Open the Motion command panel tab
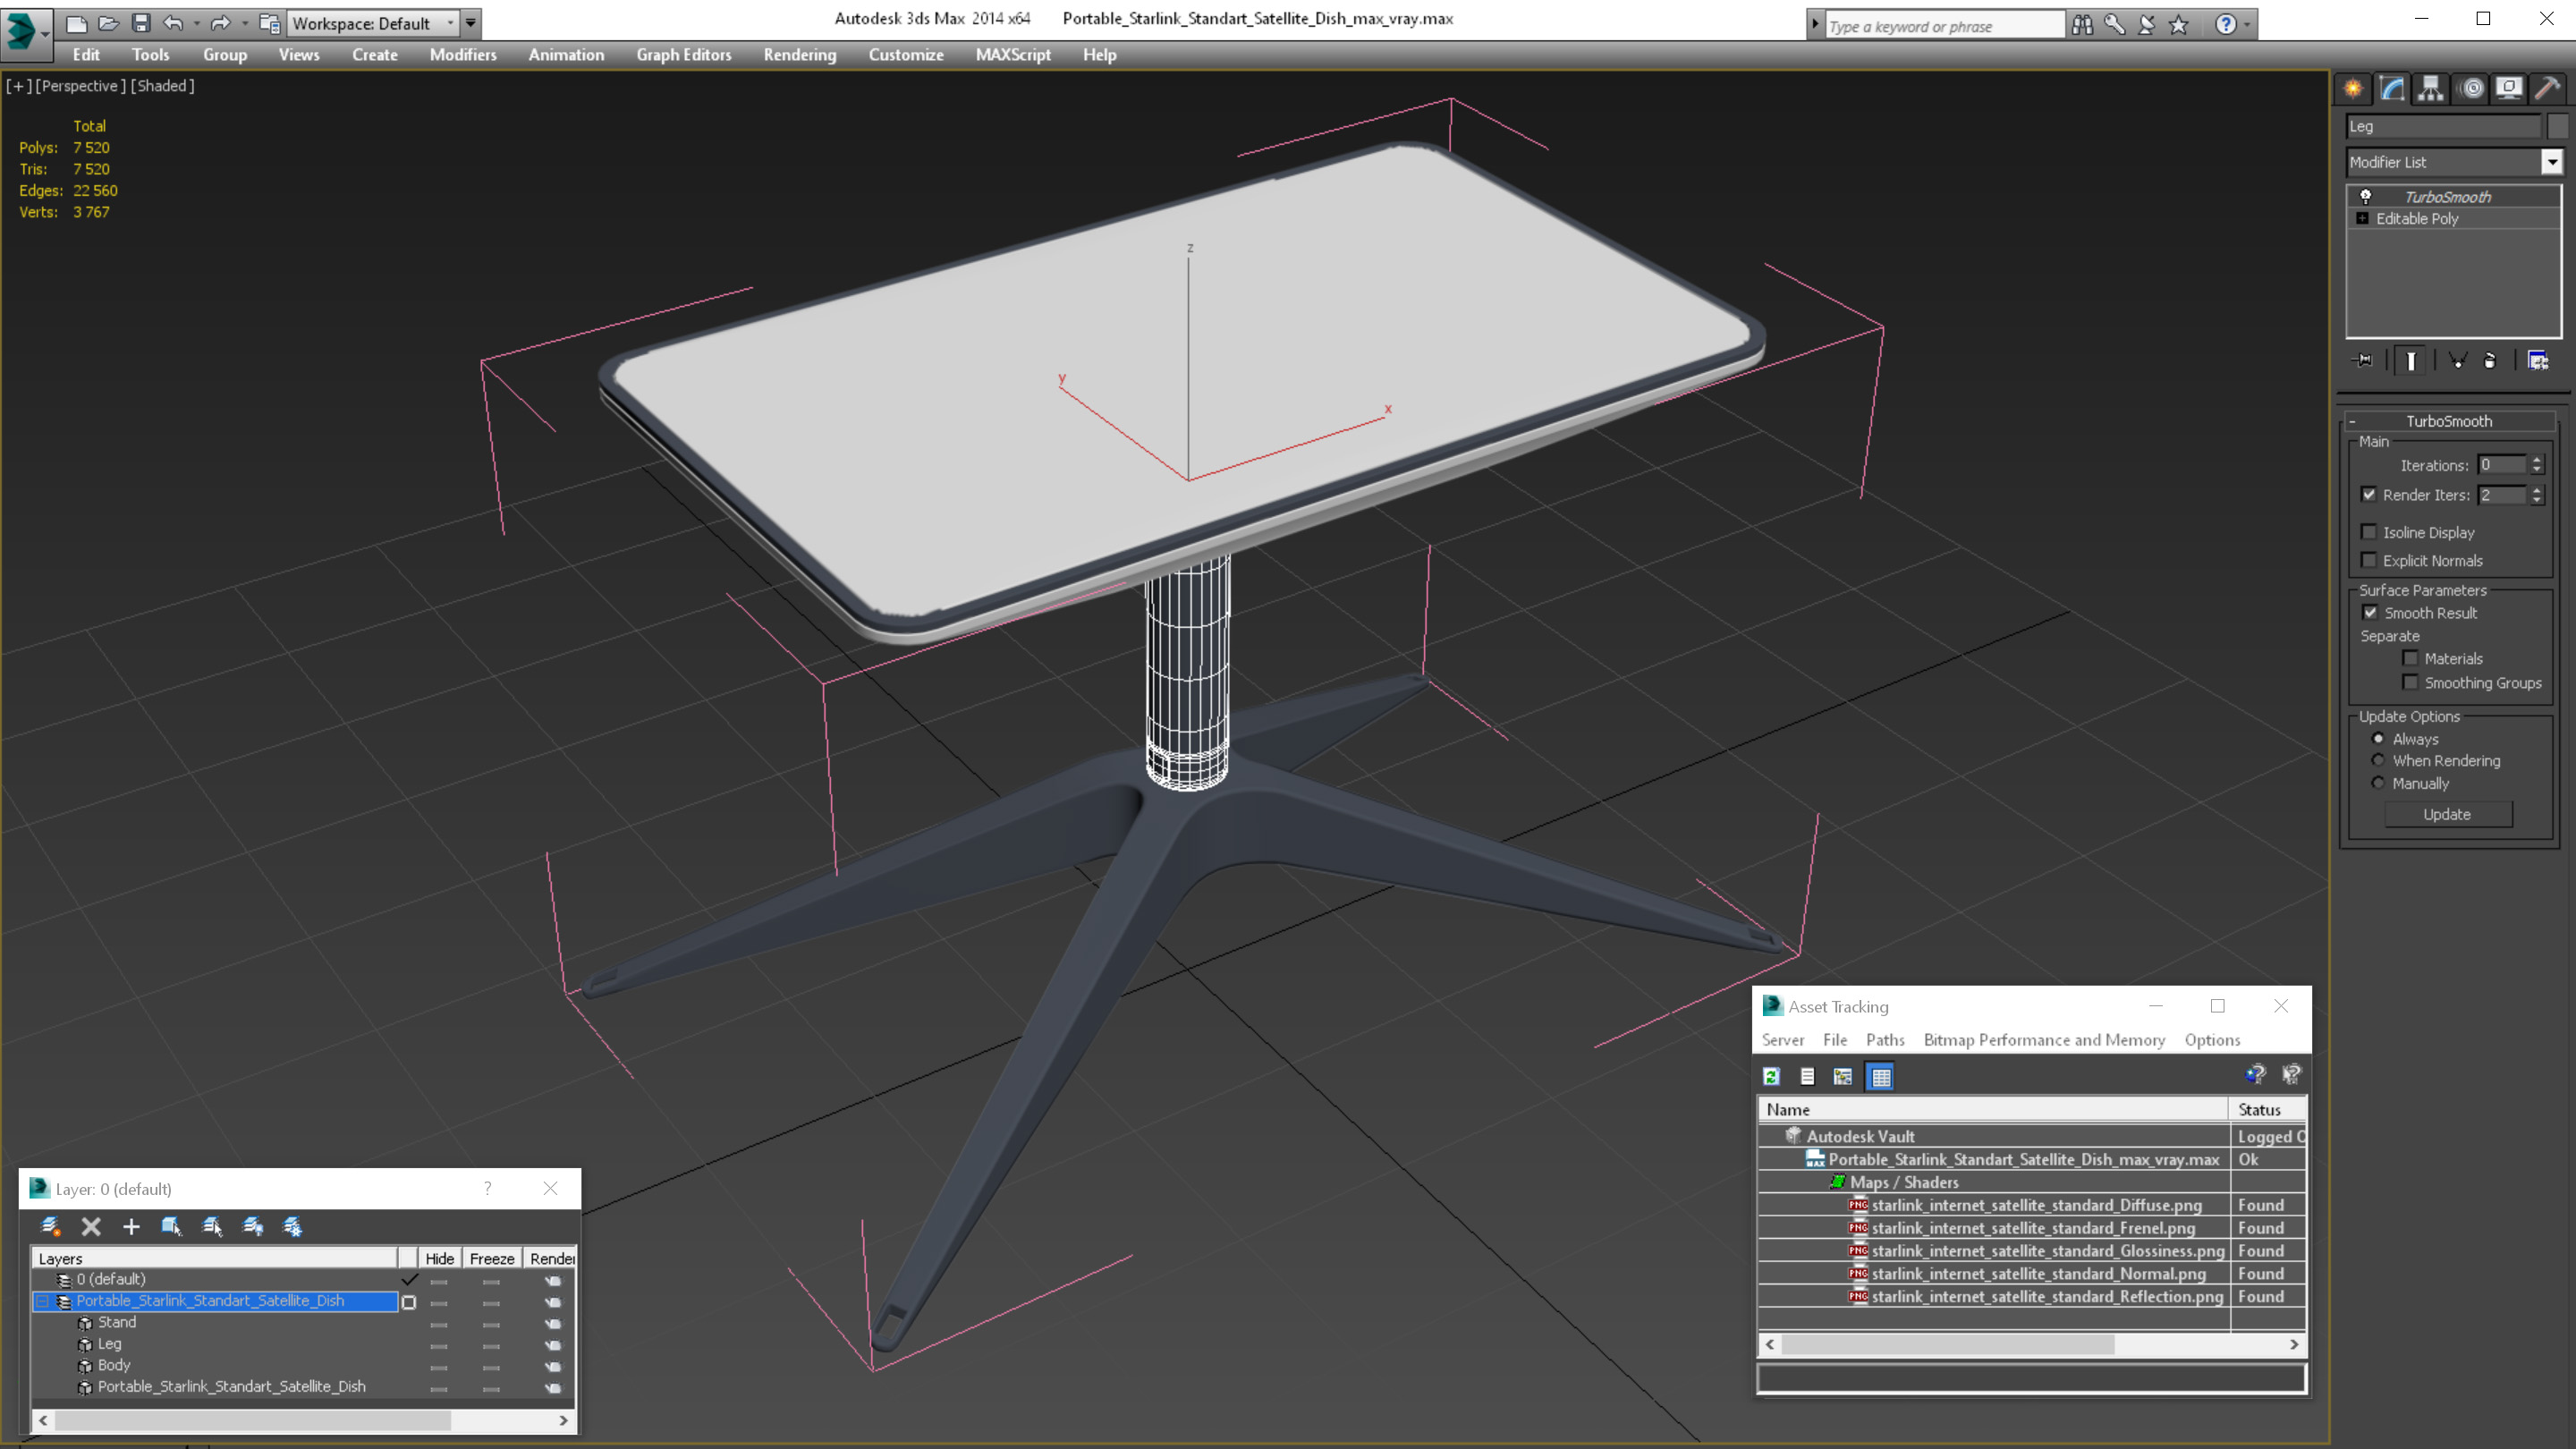 (x=2471, y=89)
